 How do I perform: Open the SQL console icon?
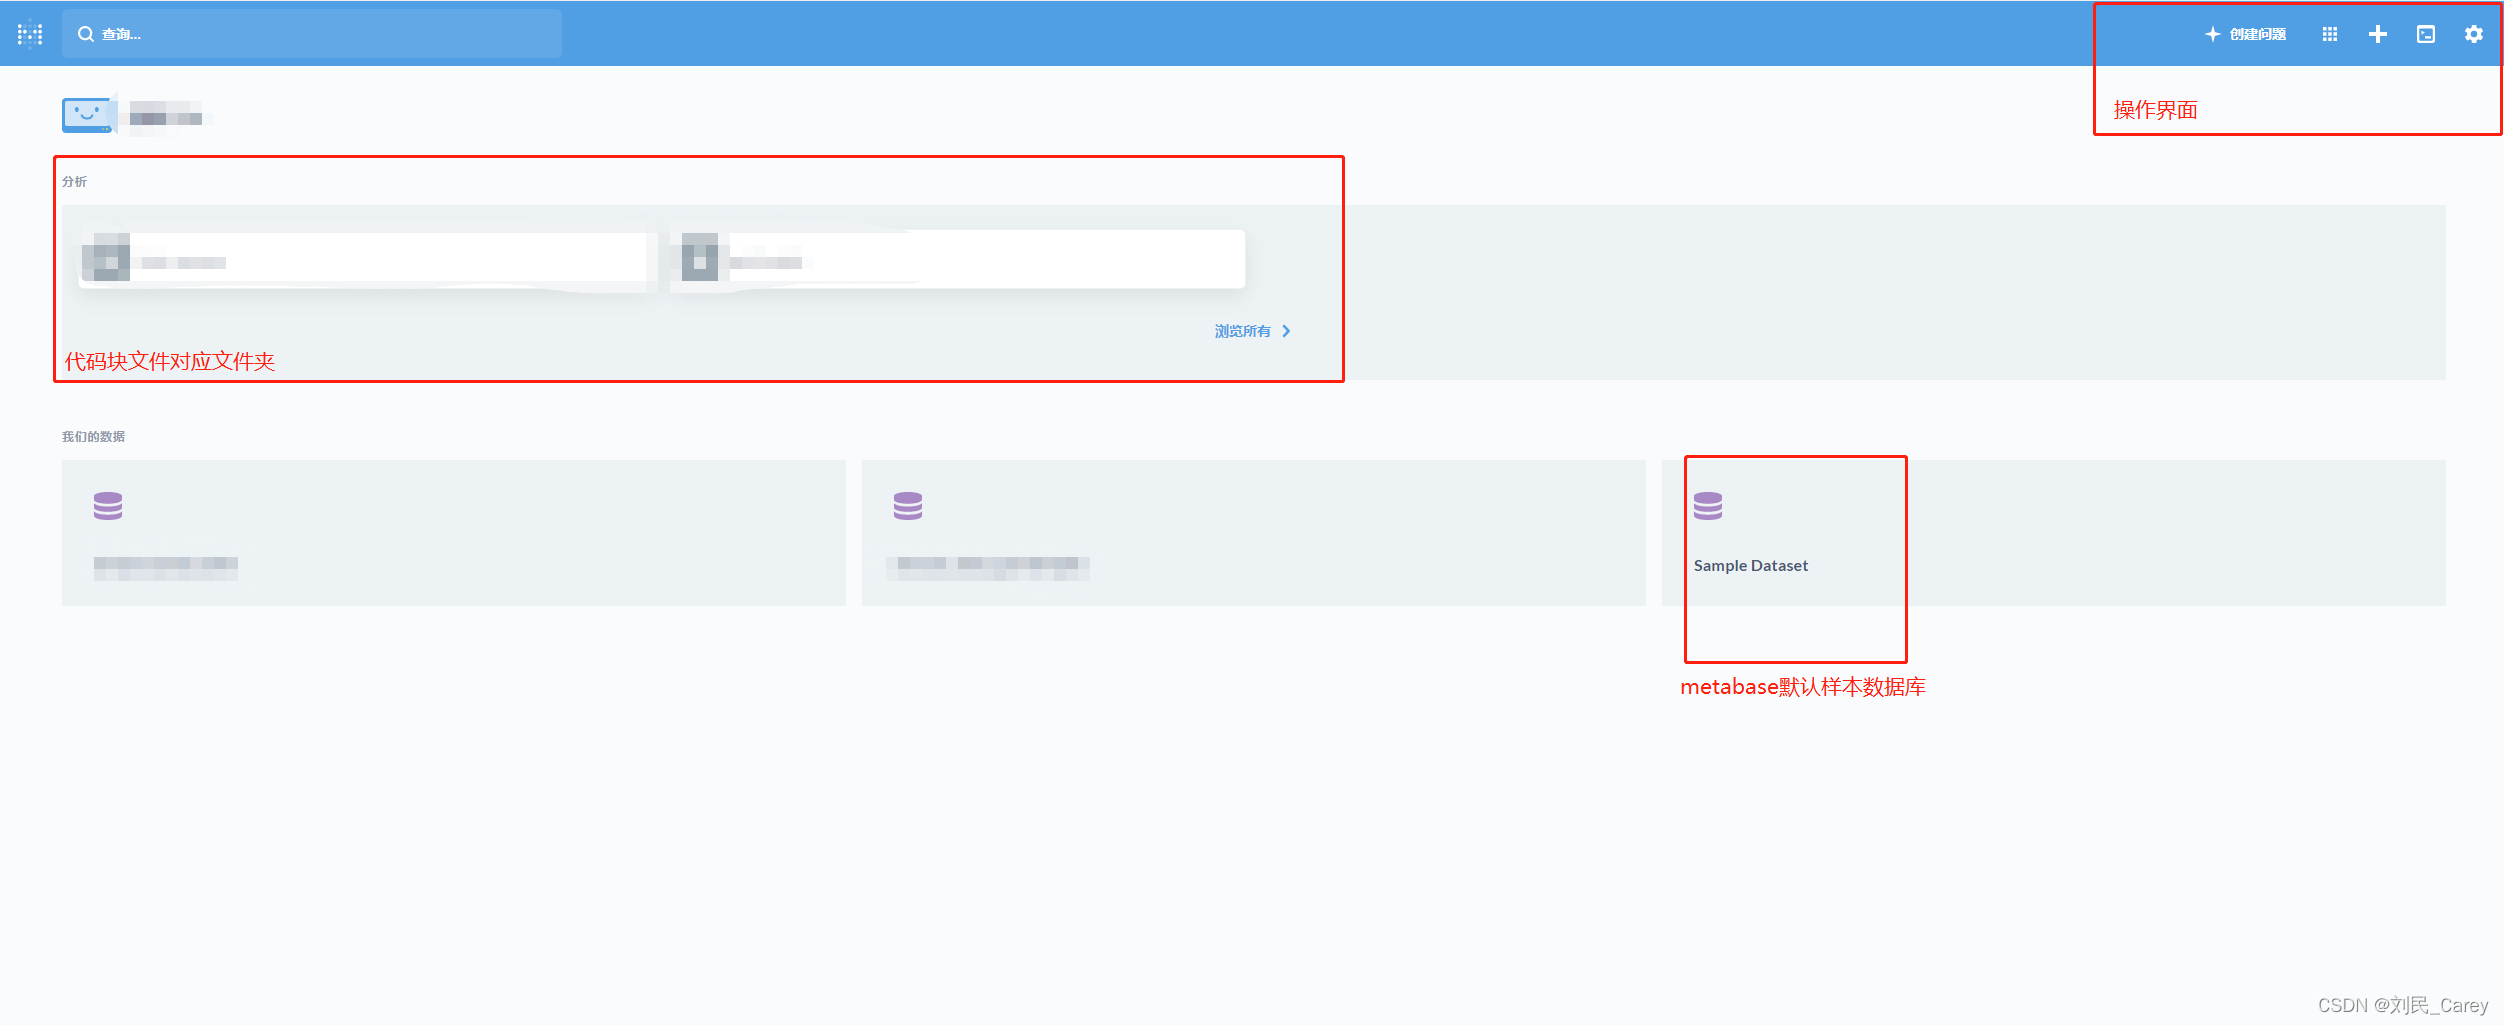(x=2426, y=34)
